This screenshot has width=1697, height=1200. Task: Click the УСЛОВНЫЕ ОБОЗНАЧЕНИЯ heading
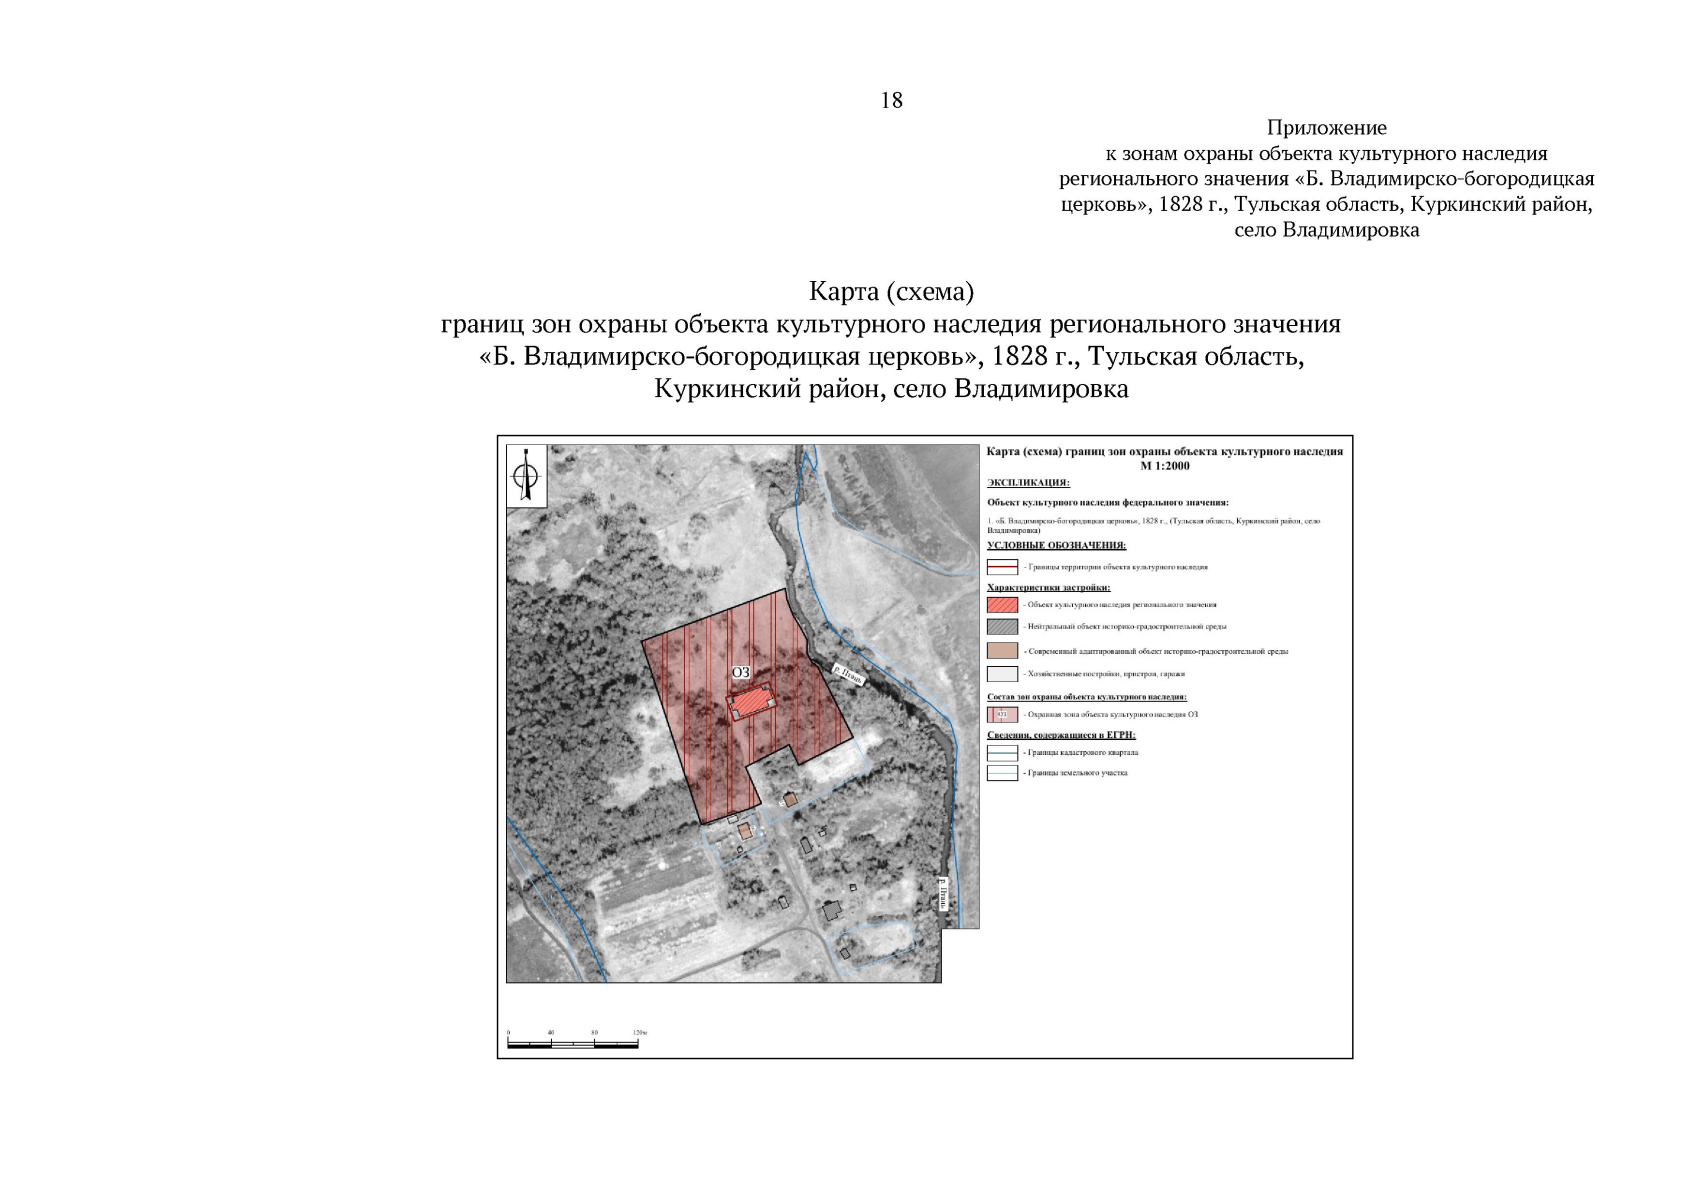pos(1056,546)
